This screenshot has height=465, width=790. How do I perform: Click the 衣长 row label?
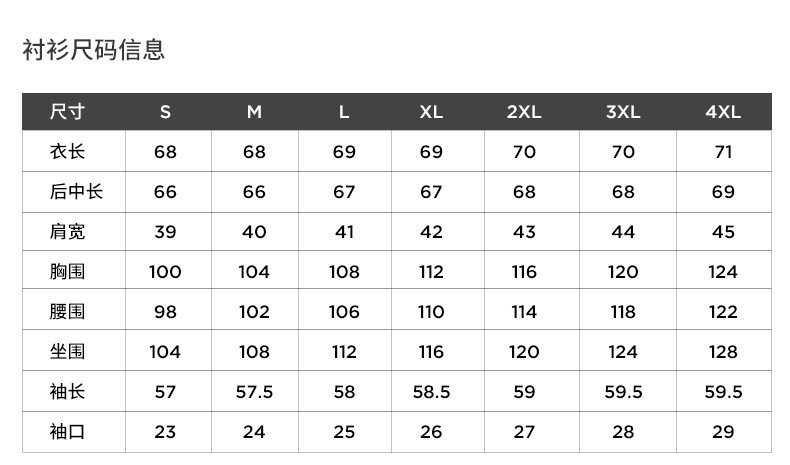(x=68, y=152)
